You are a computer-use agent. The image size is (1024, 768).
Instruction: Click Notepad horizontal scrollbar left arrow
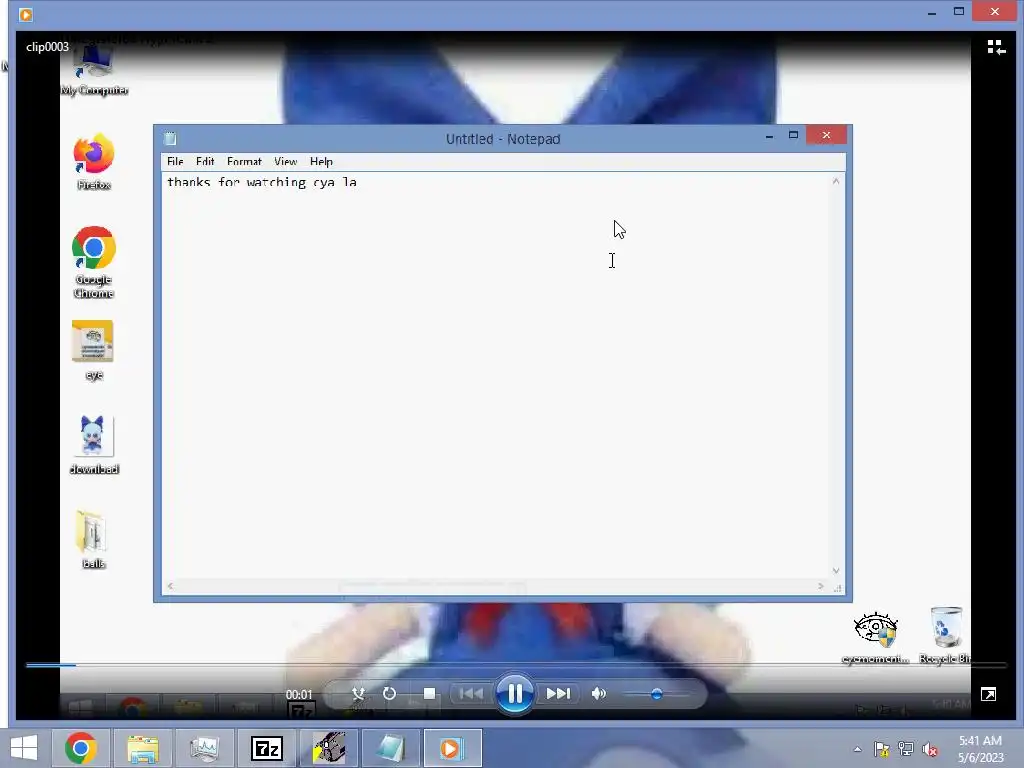(170, 586)
